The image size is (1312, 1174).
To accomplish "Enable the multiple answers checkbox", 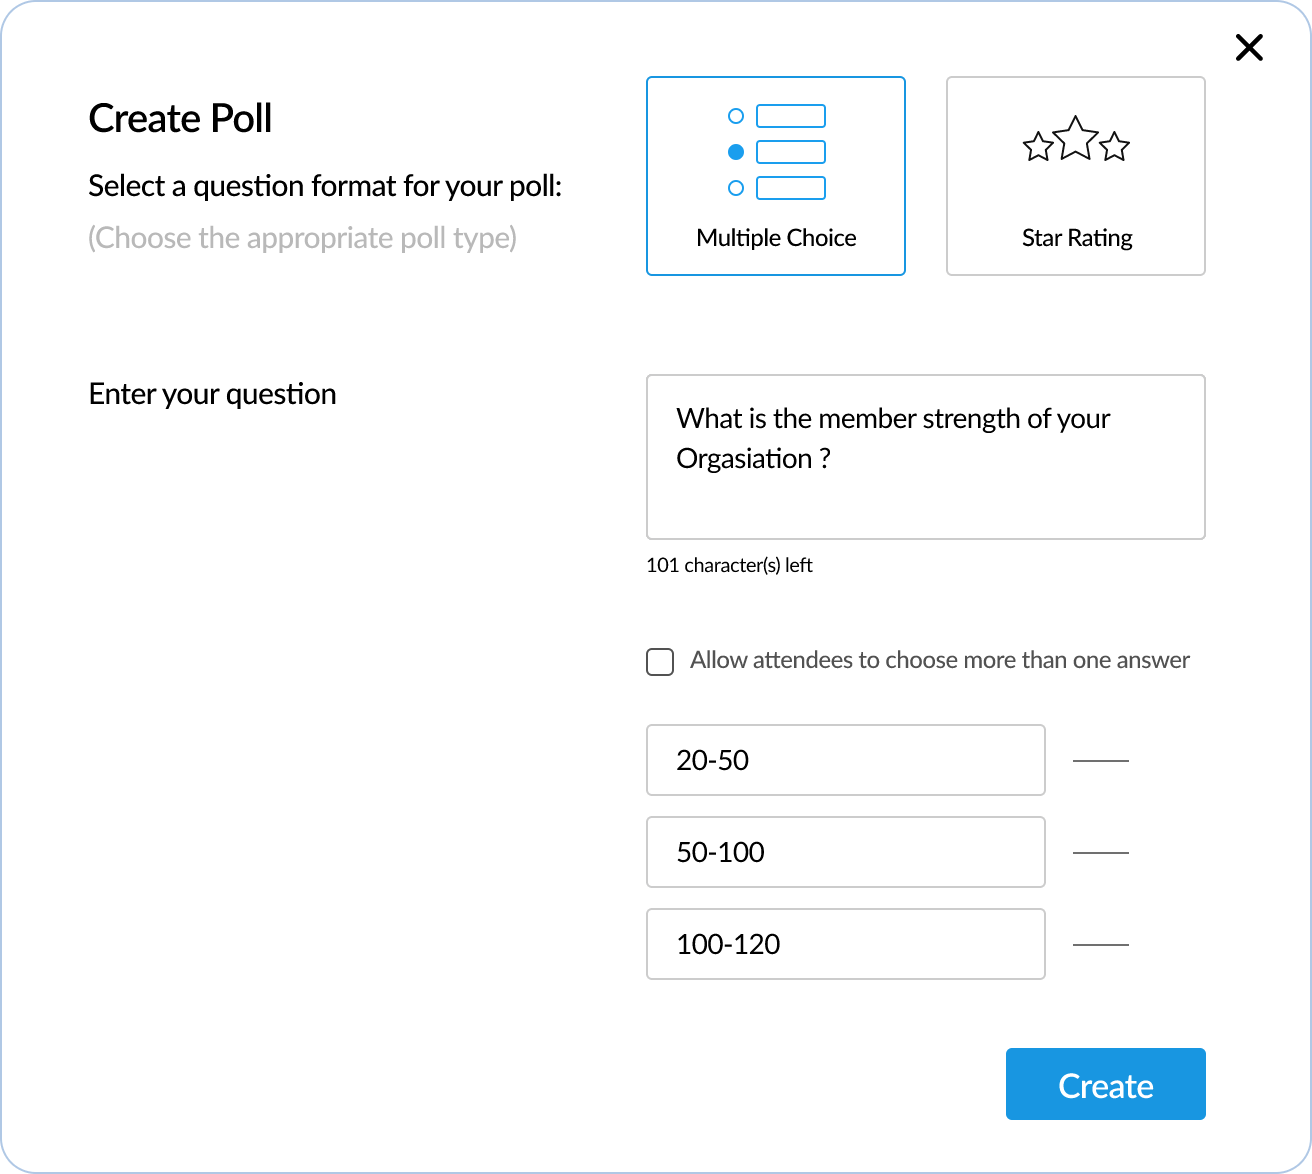I will 660,662.
